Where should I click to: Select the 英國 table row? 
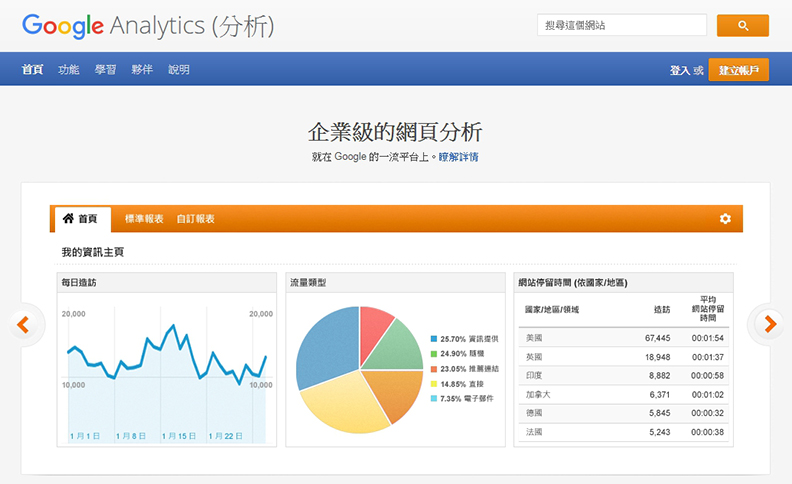tap(624, 357)
